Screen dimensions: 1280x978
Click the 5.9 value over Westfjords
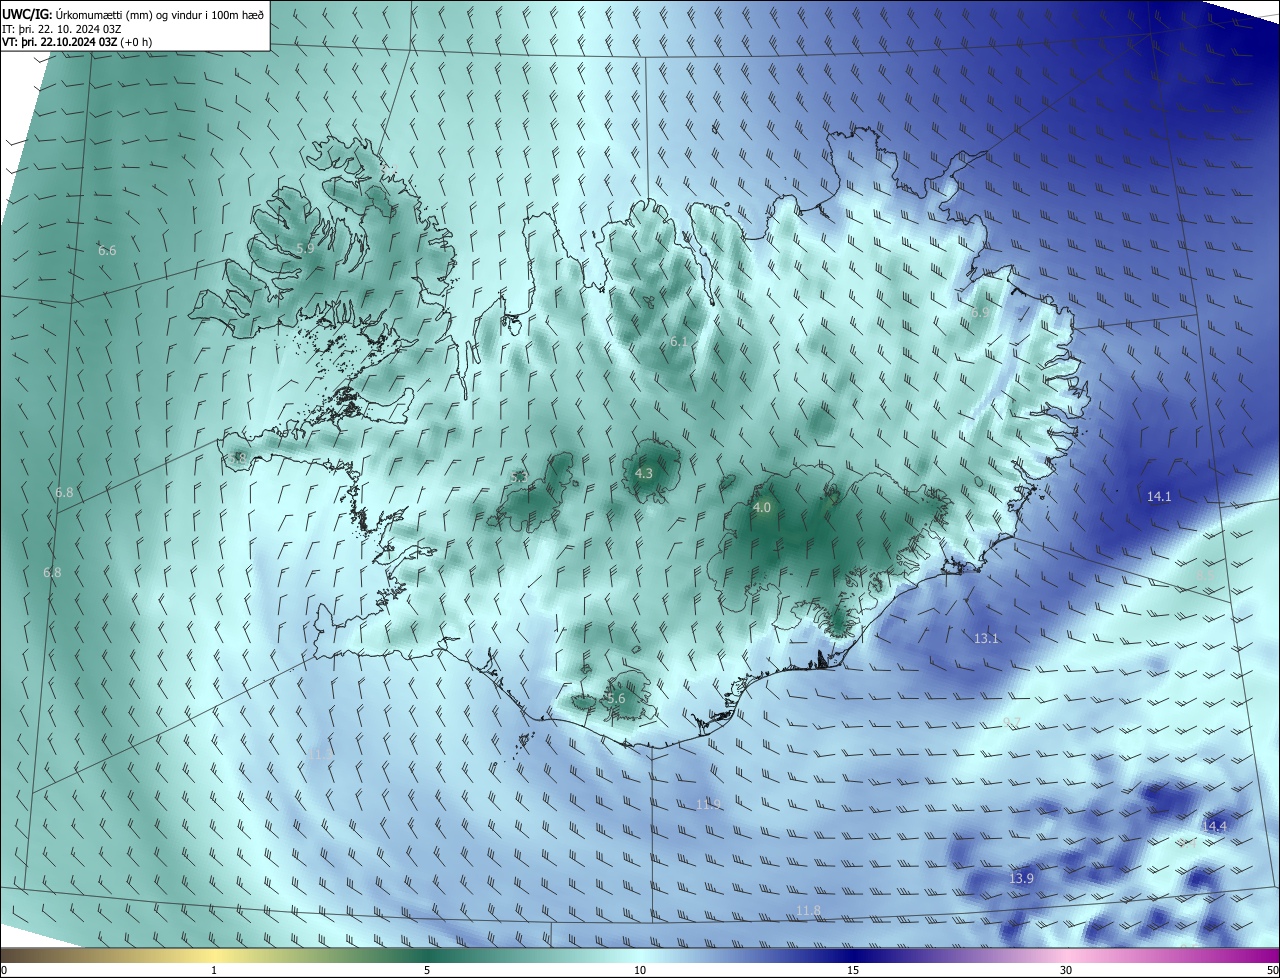click(x=305, y=248)
